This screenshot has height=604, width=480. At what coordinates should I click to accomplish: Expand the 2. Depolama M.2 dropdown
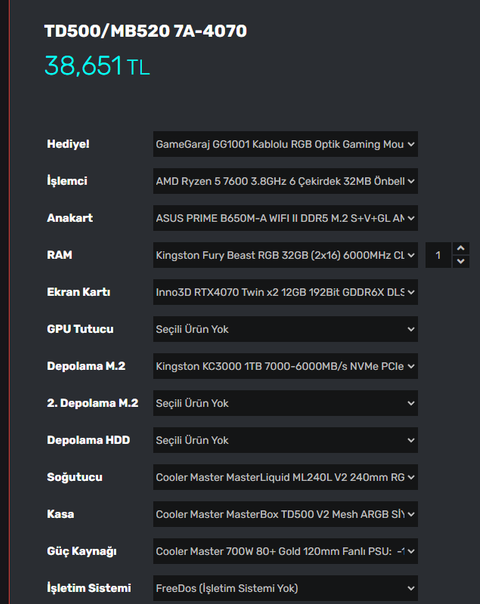click(285, 403)
